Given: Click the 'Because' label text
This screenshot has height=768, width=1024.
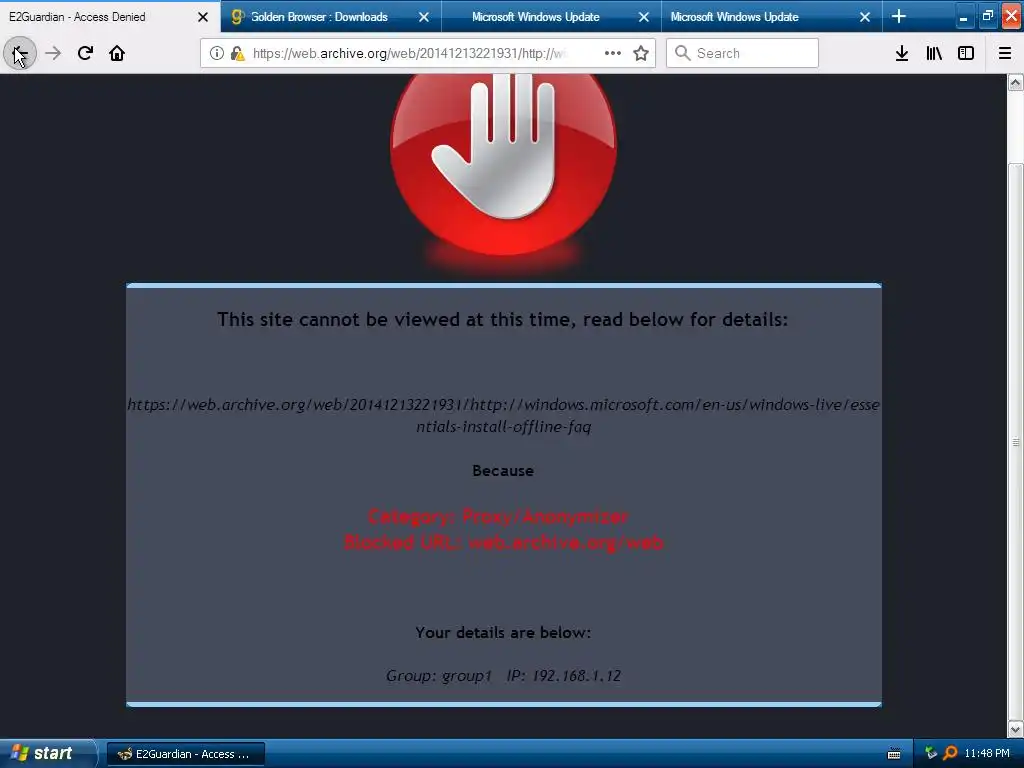Looking at the screenshot, I should click(x=503, y=471).
